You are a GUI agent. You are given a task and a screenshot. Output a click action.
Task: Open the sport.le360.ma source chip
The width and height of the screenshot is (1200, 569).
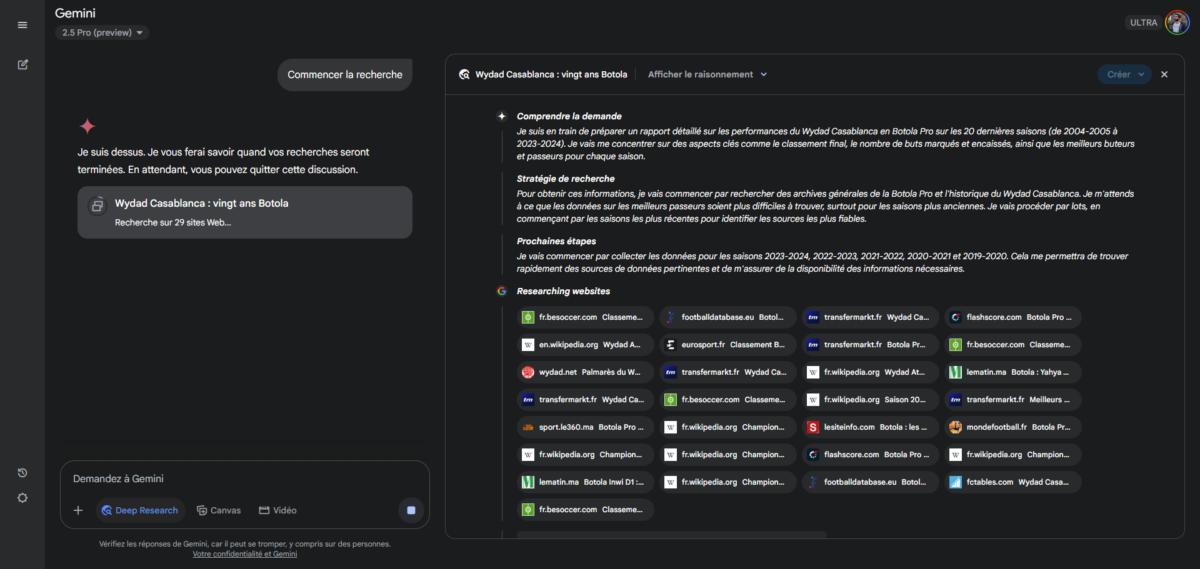coord(584,427)
